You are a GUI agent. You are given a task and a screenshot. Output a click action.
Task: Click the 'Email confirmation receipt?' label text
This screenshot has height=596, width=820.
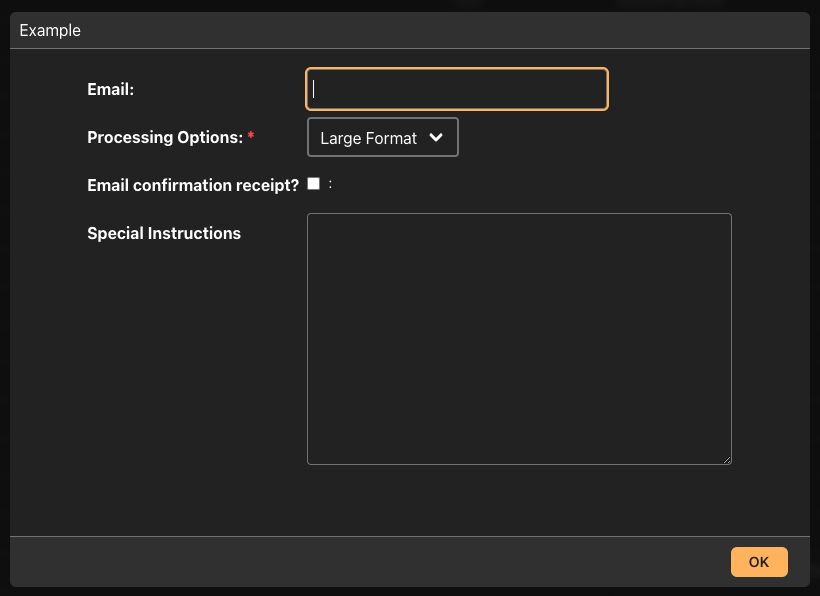[x=193, y=185]
